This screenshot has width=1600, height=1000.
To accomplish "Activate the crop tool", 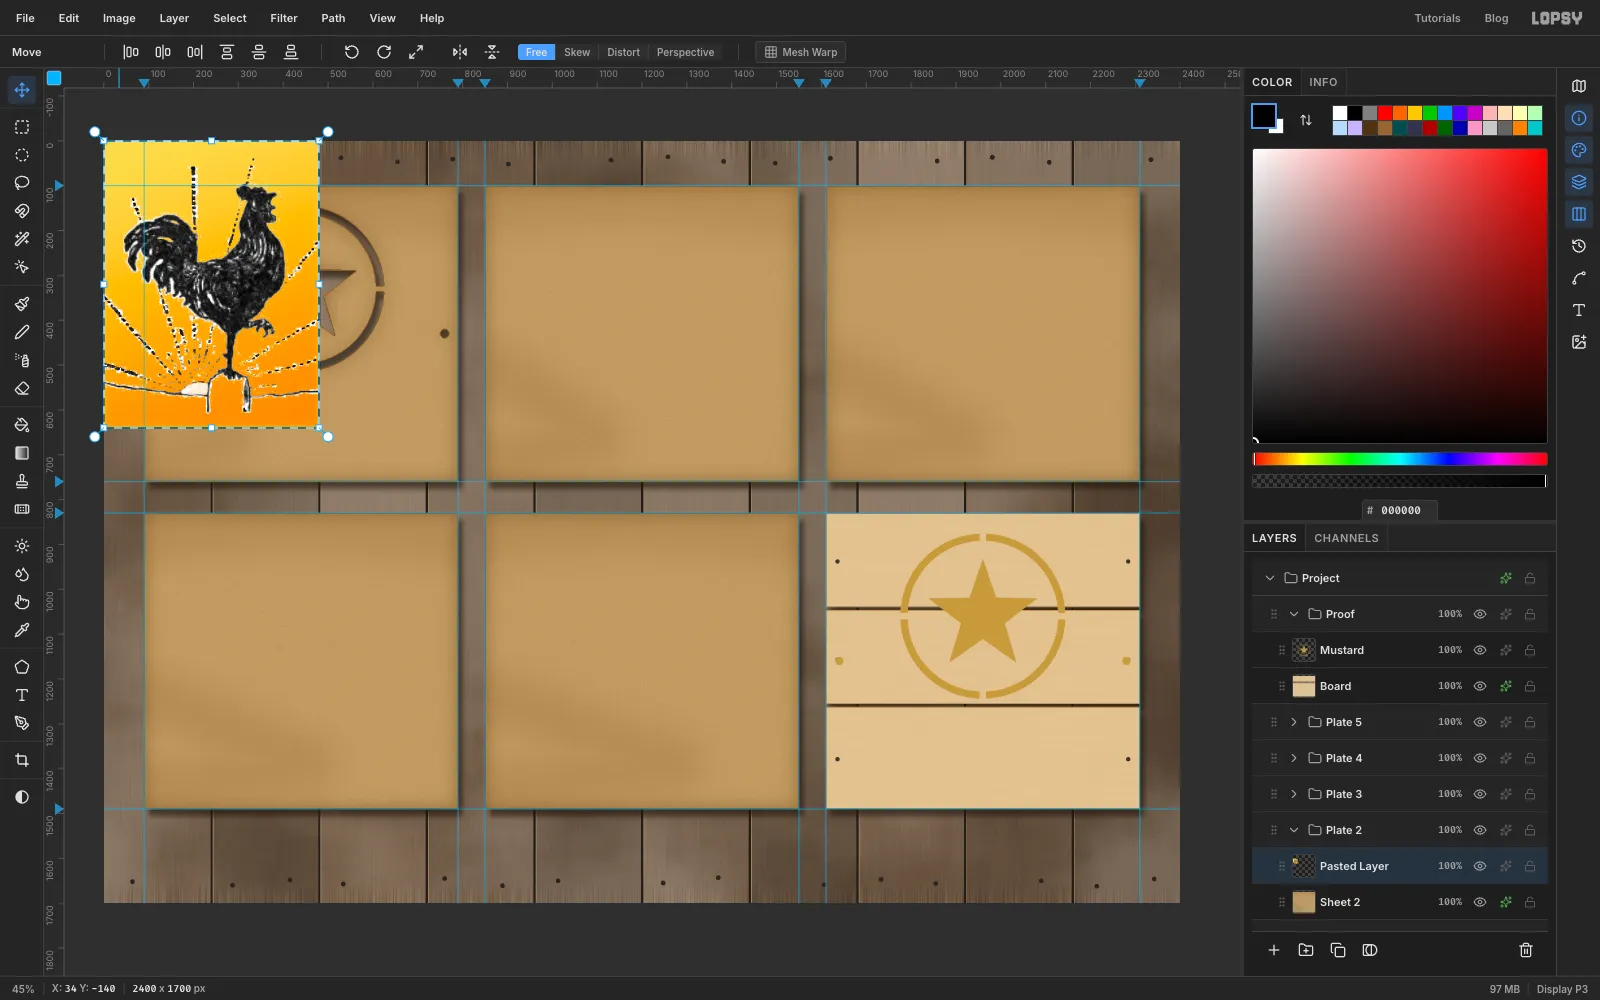I will tap(22, 760).
